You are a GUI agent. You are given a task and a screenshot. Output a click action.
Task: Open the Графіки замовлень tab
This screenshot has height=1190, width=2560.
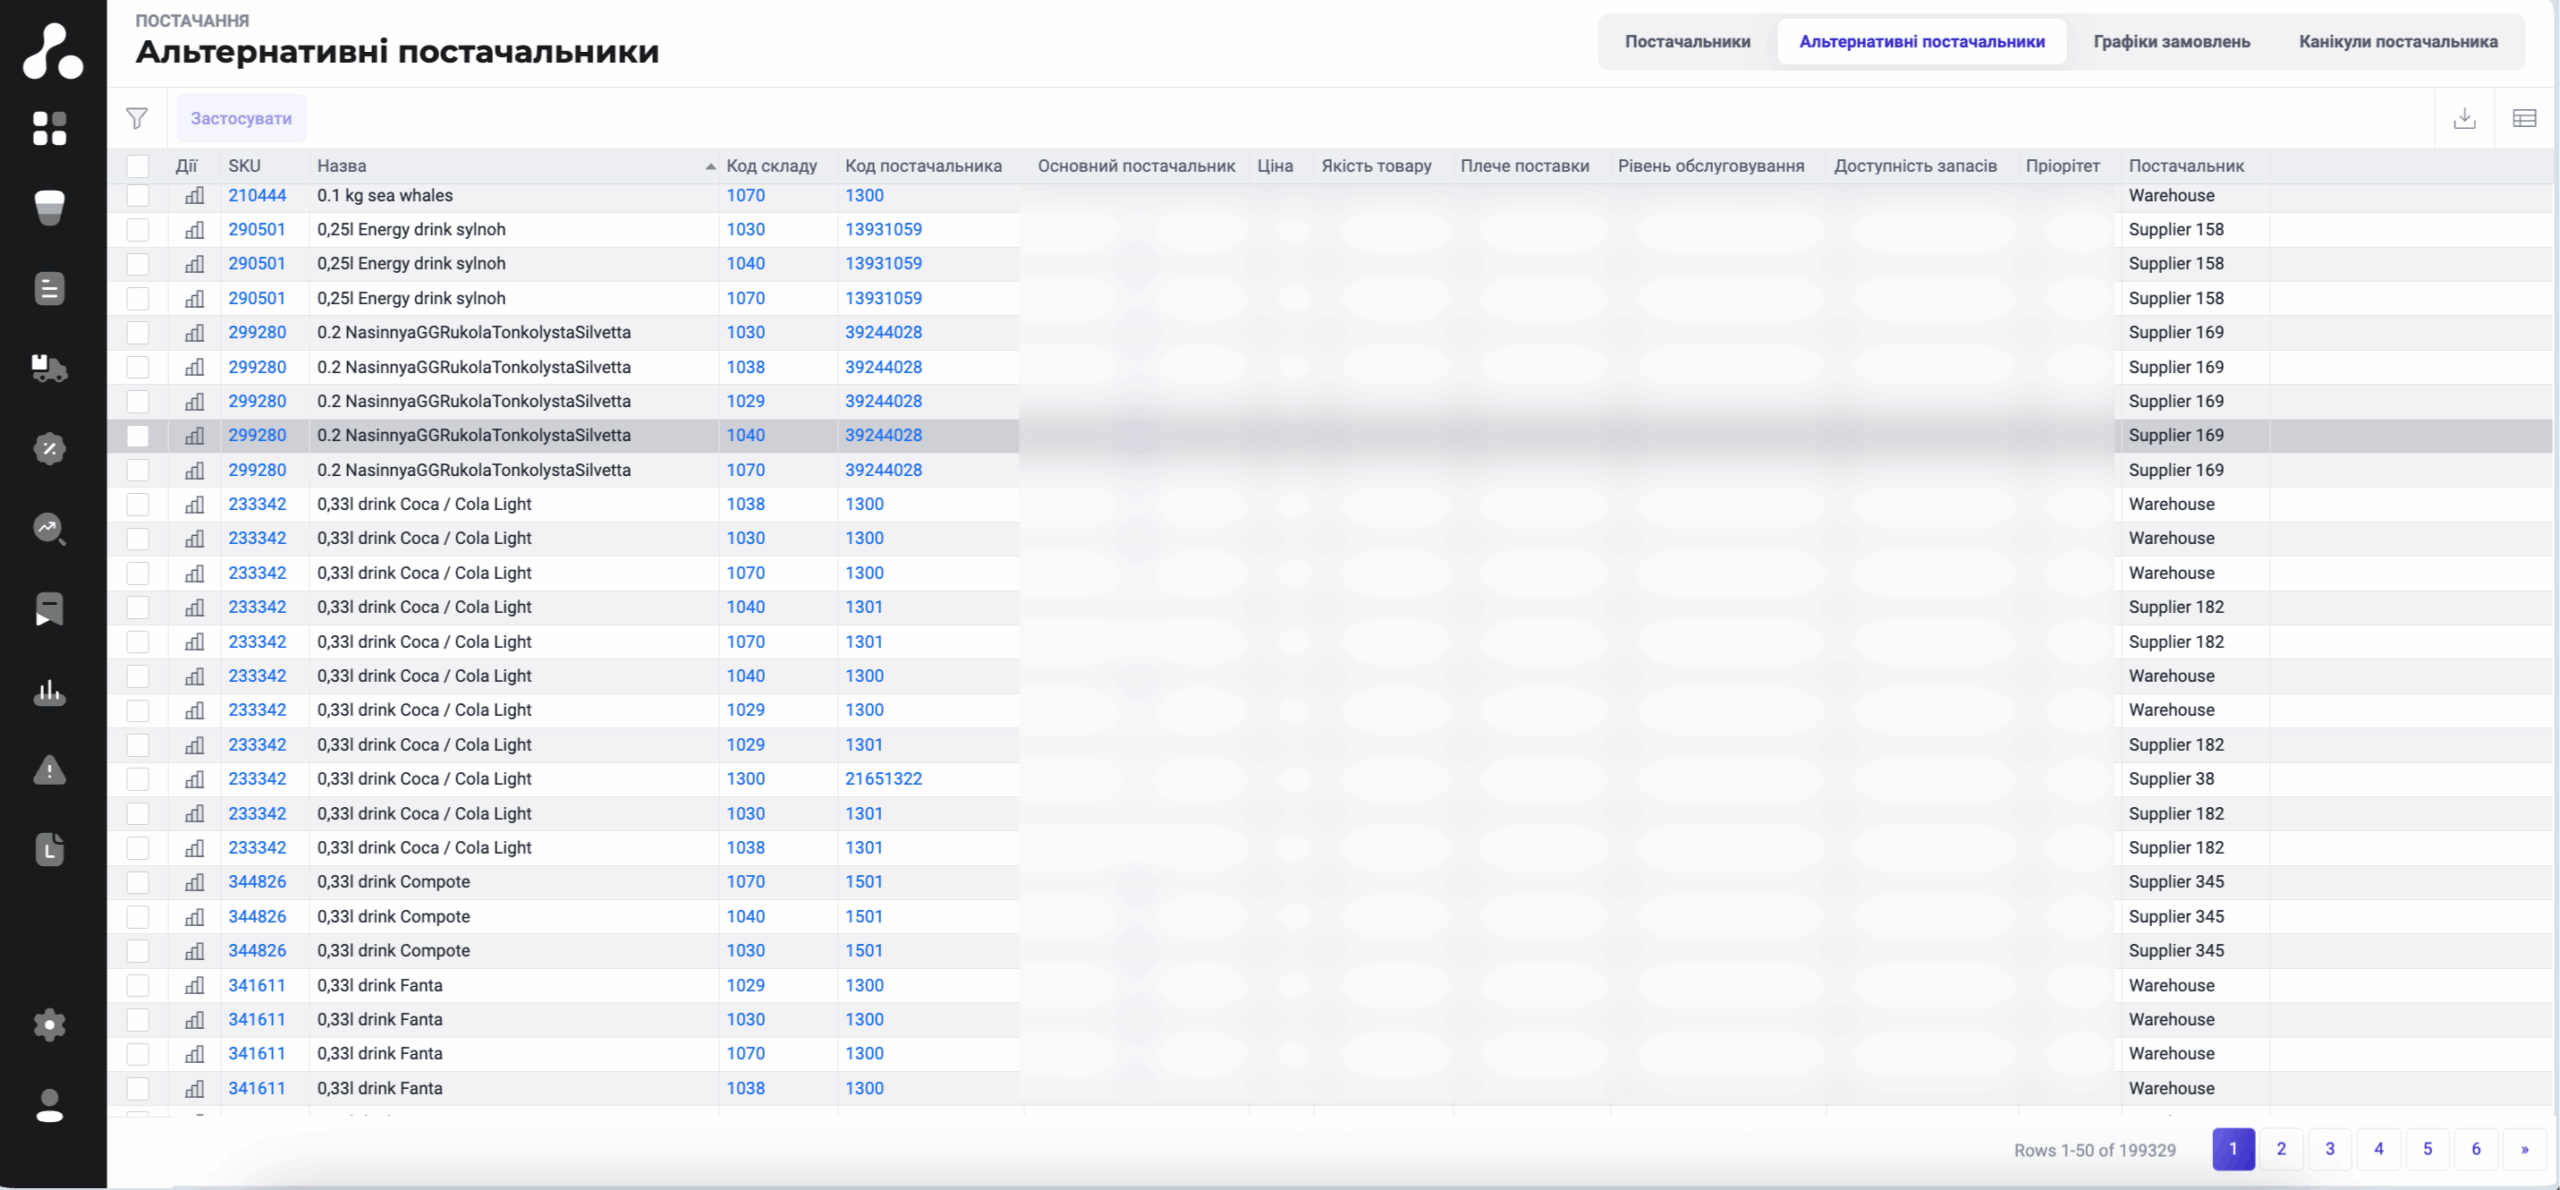coord(2171,42)
